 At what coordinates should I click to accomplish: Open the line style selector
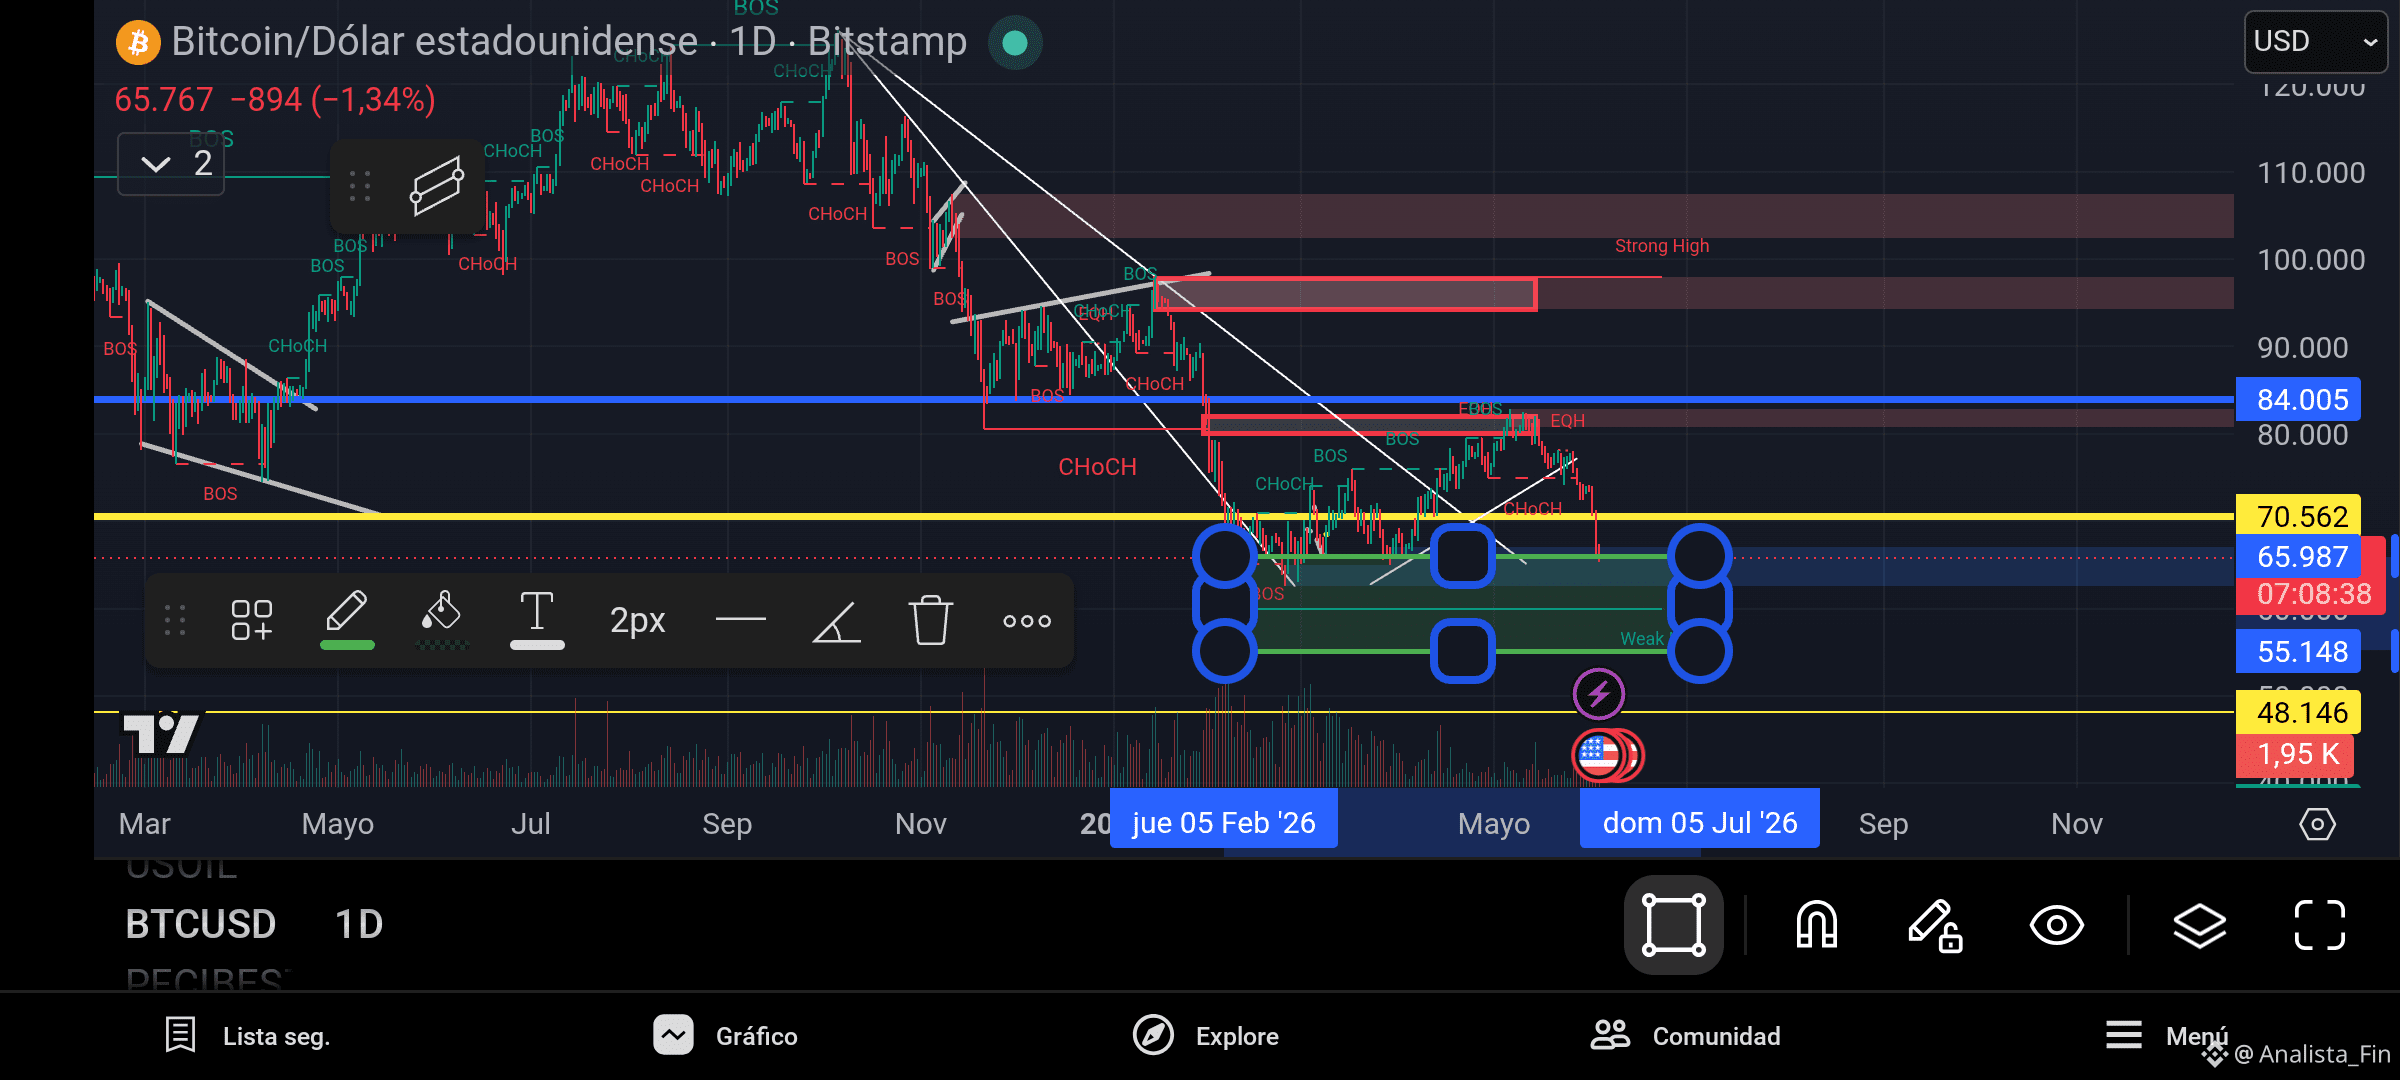pyautogui.click(x=740, y=620)
